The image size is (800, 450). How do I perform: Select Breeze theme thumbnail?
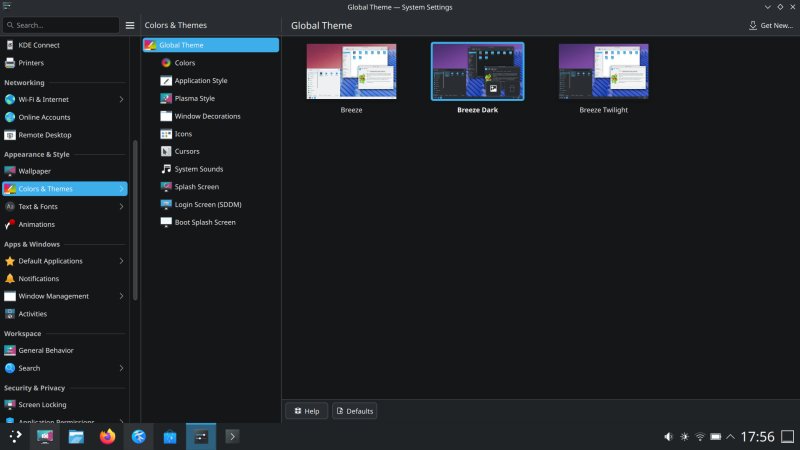point(351,71)
